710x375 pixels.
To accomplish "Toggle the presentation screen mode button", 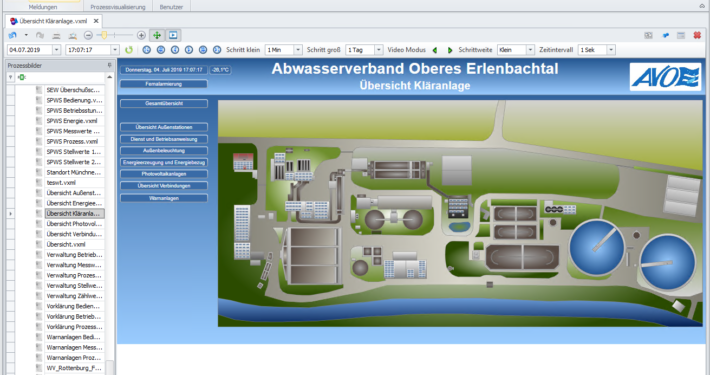I will 173,35.
